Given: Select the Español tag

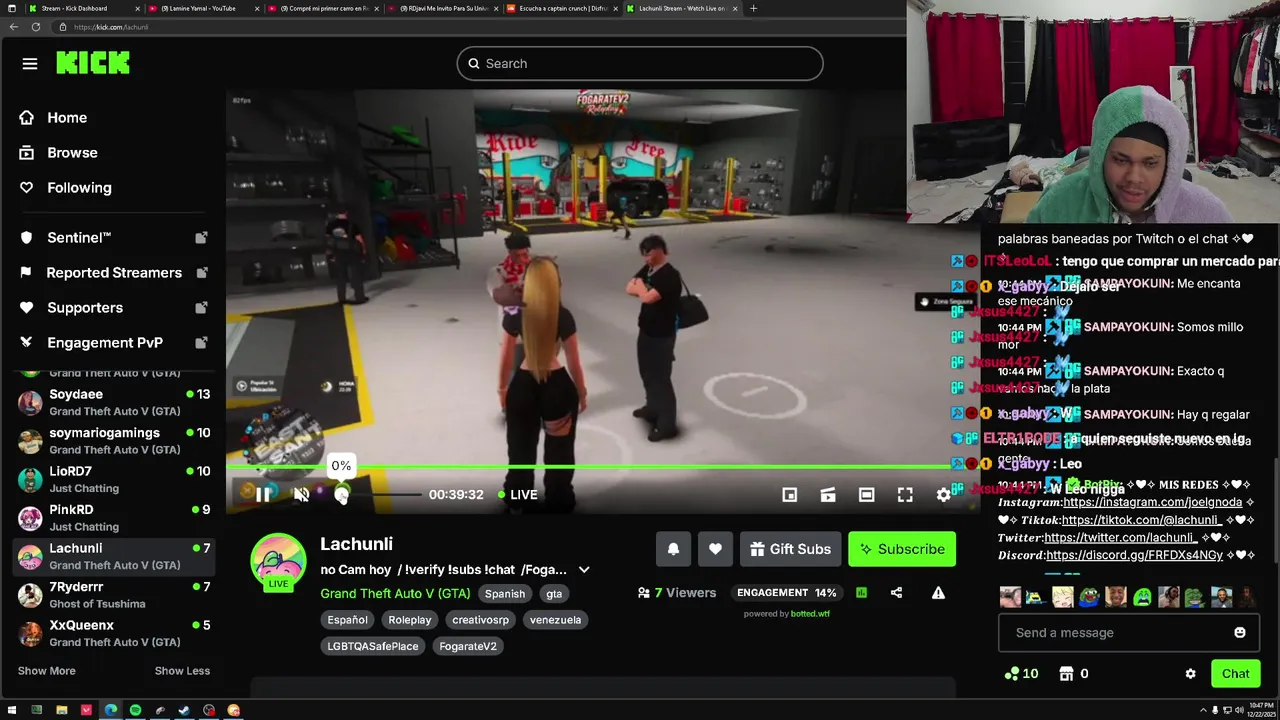Looking at the screenshot, I should [348, 620].
